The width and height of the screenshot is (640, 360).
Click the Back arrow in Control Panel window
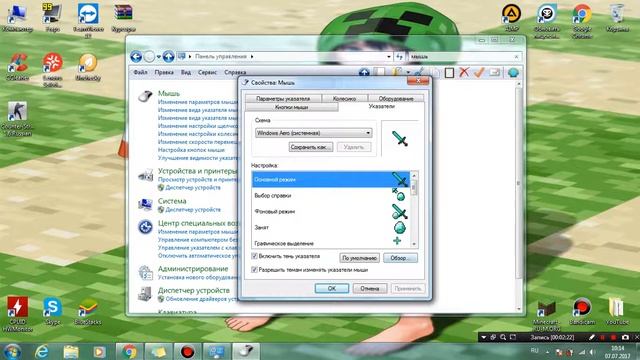tap(136, 56)
